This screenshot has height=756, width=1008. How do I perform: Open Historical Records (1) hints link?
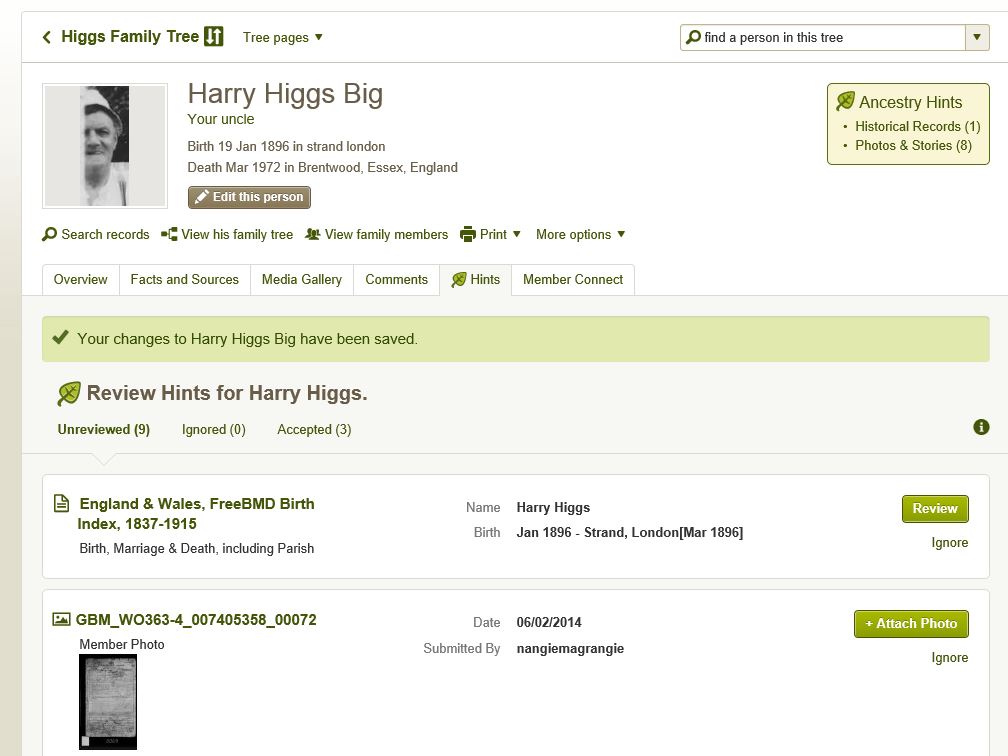(917, 126)
